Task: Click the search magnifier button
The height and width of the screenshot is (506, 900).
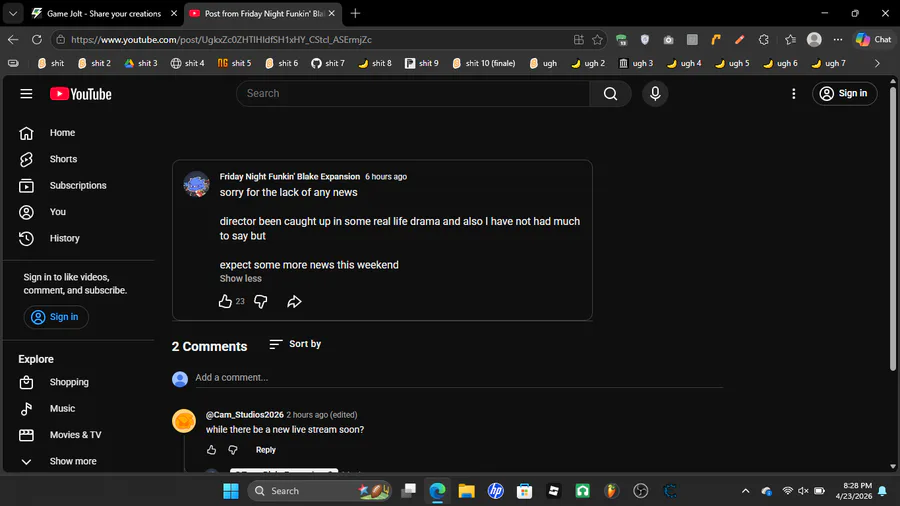Action: (610, 94)
